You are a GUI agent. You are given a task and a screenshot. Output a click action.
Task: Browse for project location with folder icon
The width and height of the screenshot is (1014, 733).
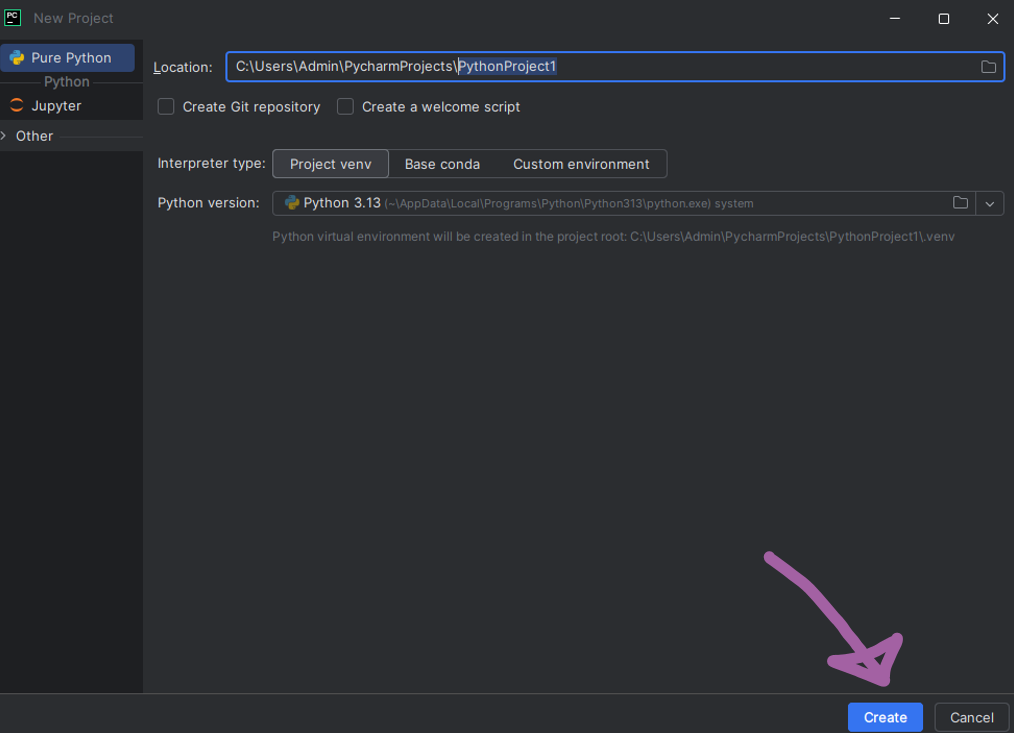[x=988, y=67]
